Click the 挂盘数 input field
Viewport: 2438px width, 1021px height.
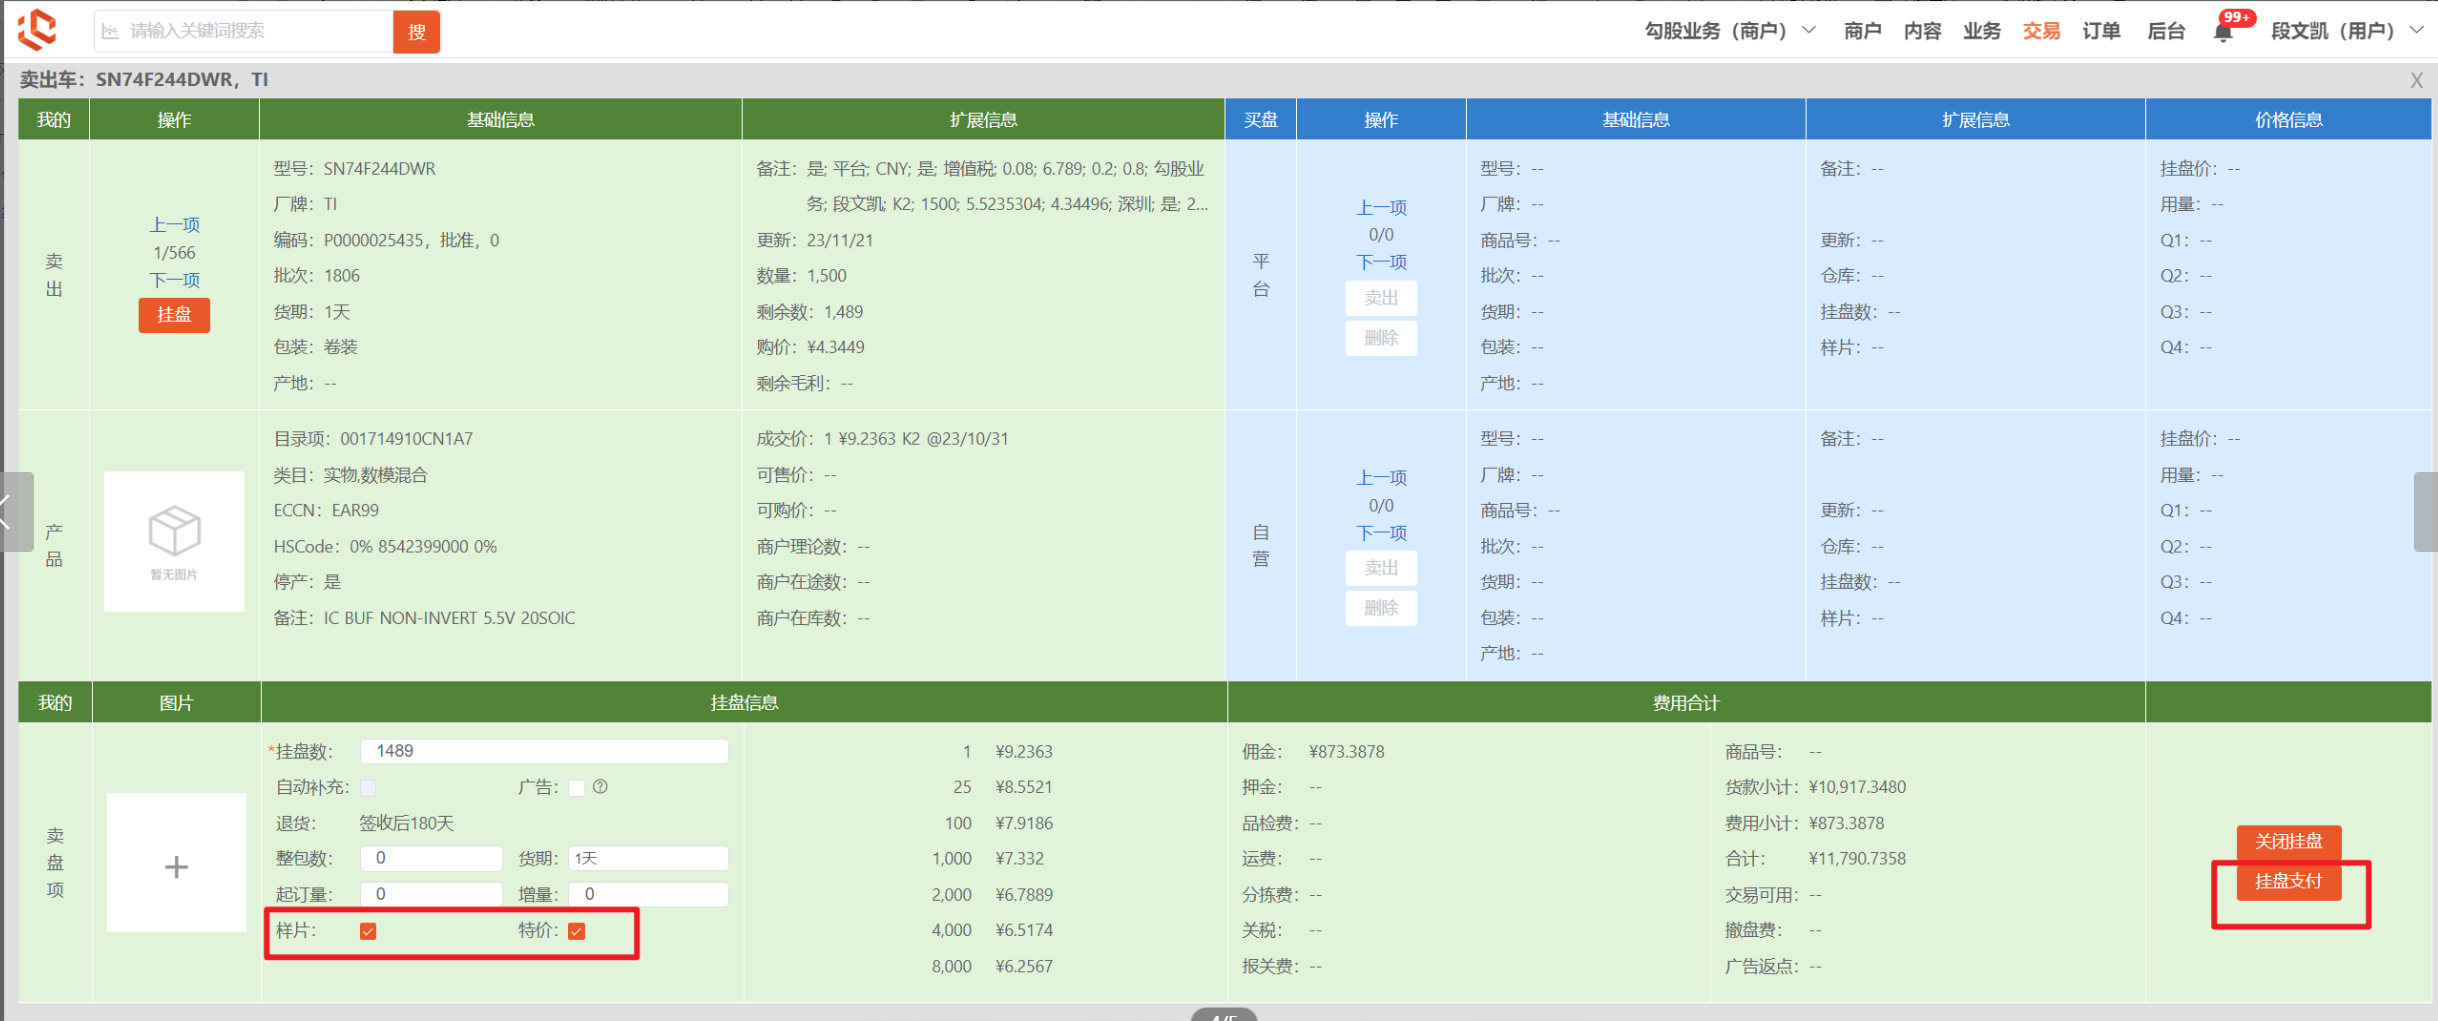(544, 751)
